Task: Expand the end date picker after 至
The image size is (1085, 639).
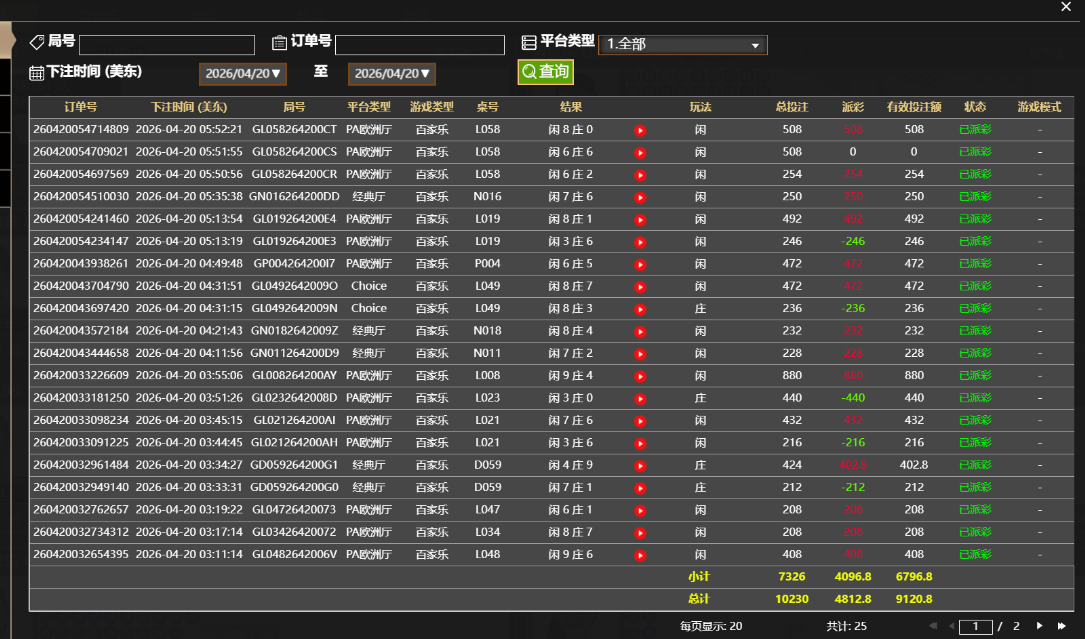Action: pyautogui.click(x=392, y=74)
